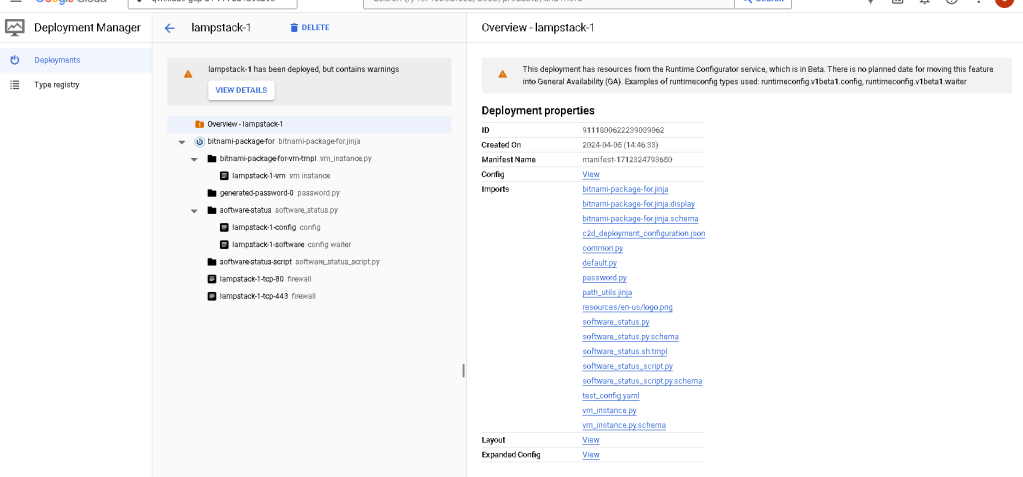Open bitnami-package-for.jinja import link
The height and width of the screenshot is (477, 1023).
tap(625, 189)
